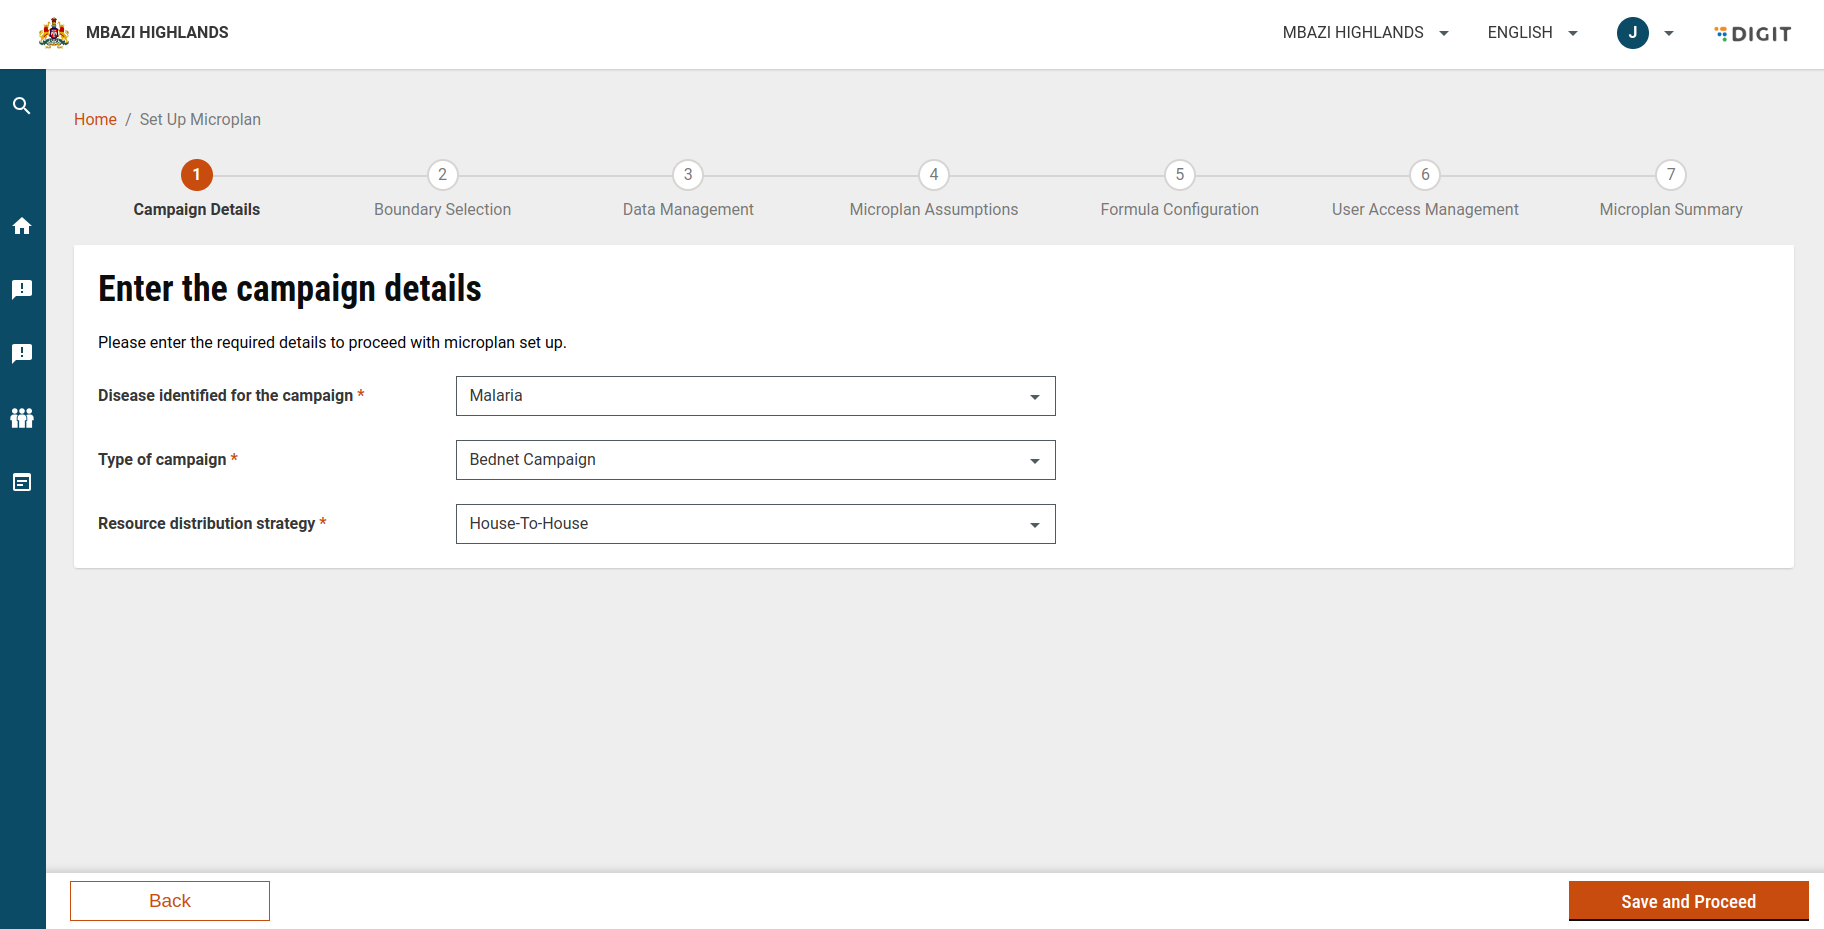
Task: Jump to step 4 Microplan Assumptions
Action: pos(933,175)
